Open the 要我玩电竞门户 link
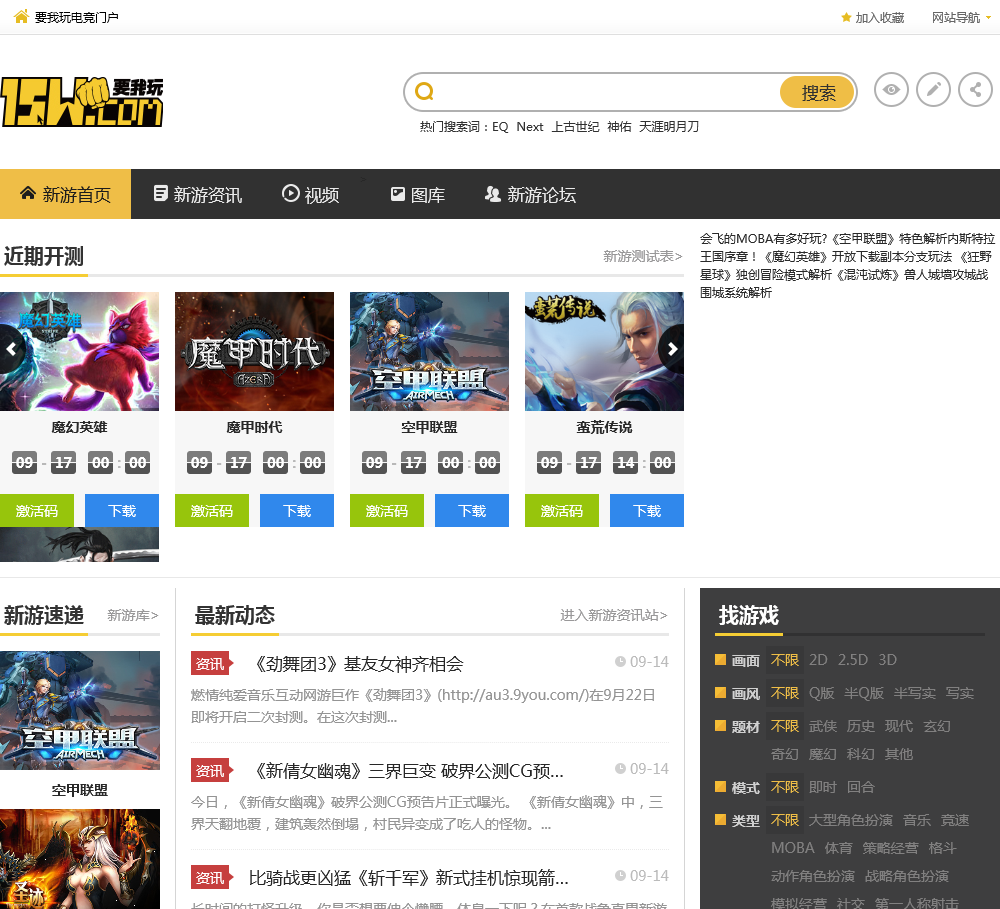The width and height of the screenshot is (1000, 909). pyautogui.click(x=77, y=17)
